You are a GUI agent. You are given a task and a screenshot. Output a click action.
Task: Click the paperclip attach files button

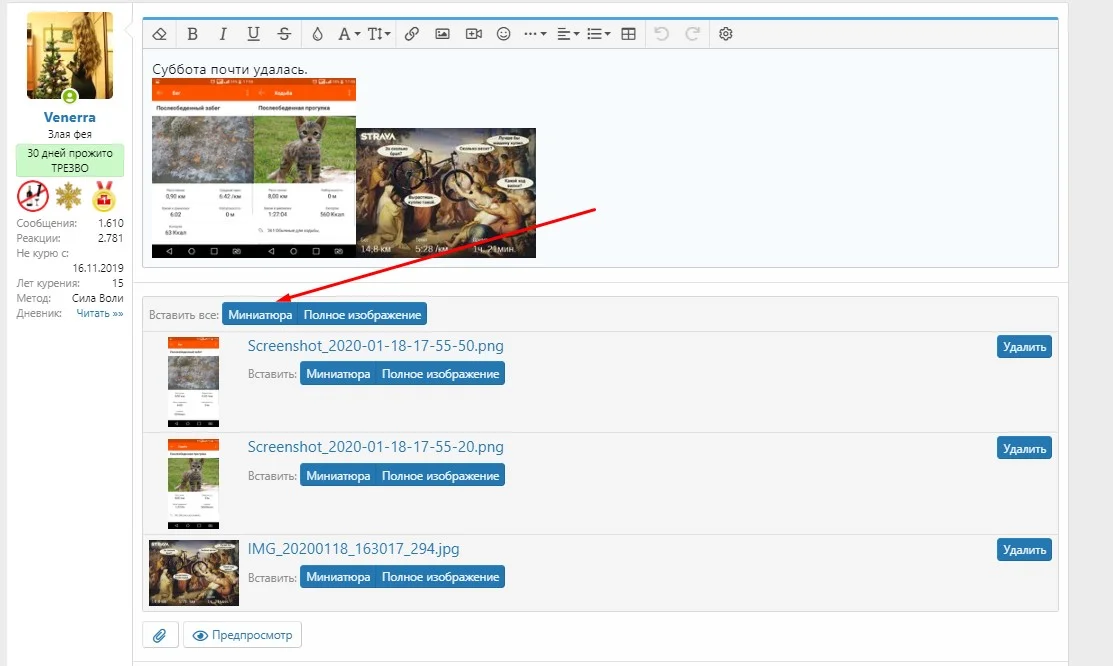tap(160, 635)
